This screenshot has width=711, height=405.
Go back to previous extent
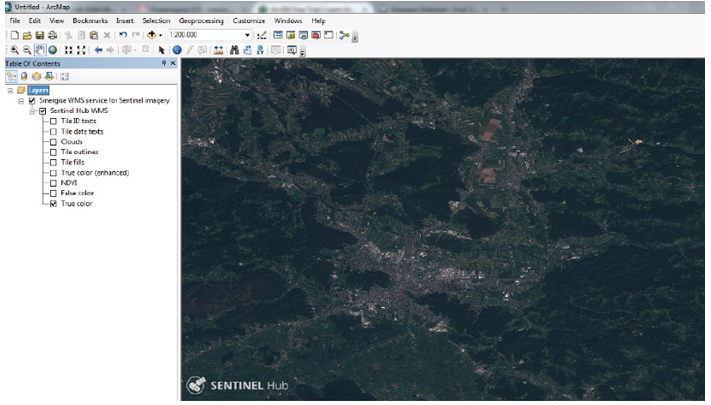click(98, 49)
